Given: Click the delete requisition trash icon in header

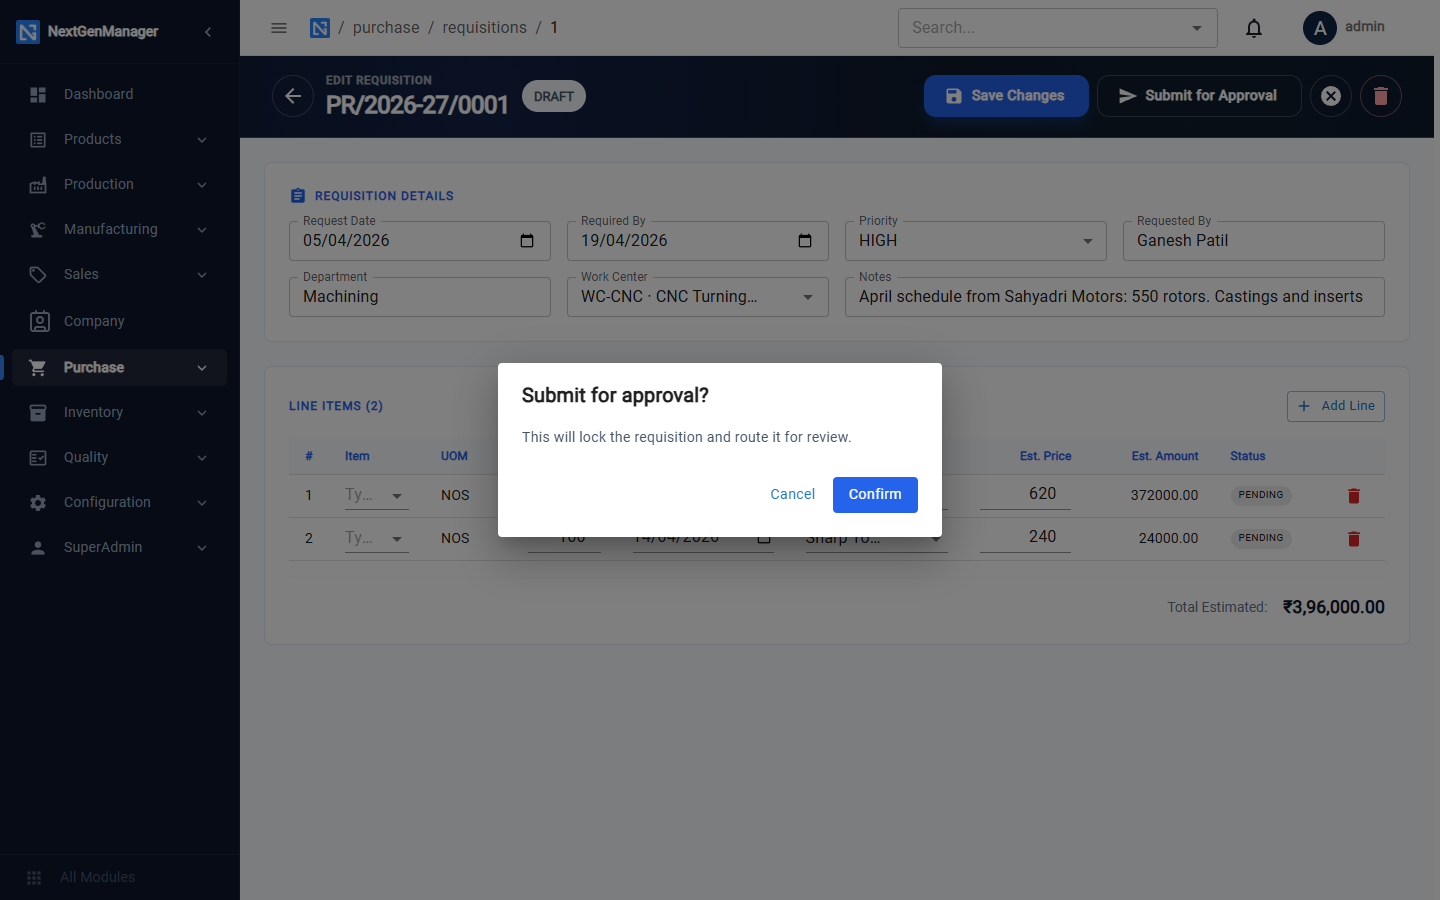Looking at the screenshot, I should 1381,96.
